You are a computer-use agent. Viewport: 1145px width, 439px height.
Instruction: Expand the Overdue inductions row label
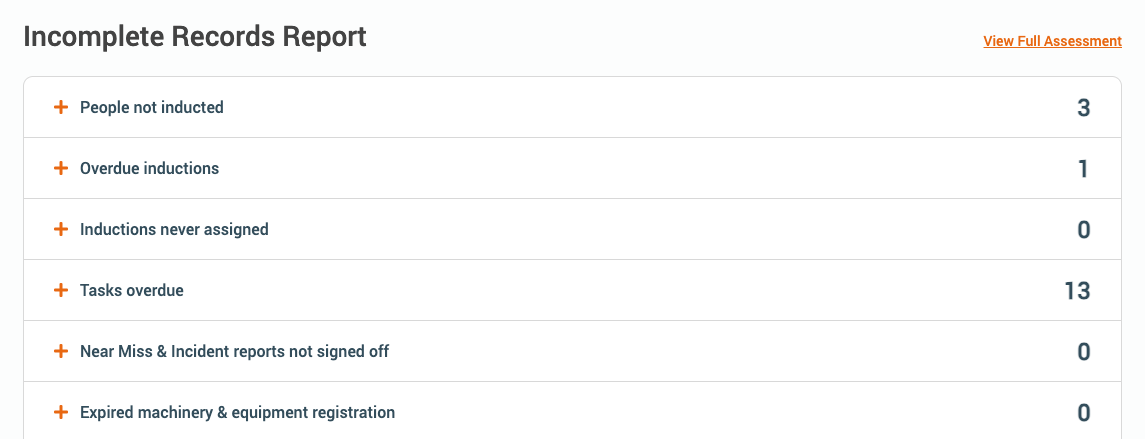tap(149, 168)
